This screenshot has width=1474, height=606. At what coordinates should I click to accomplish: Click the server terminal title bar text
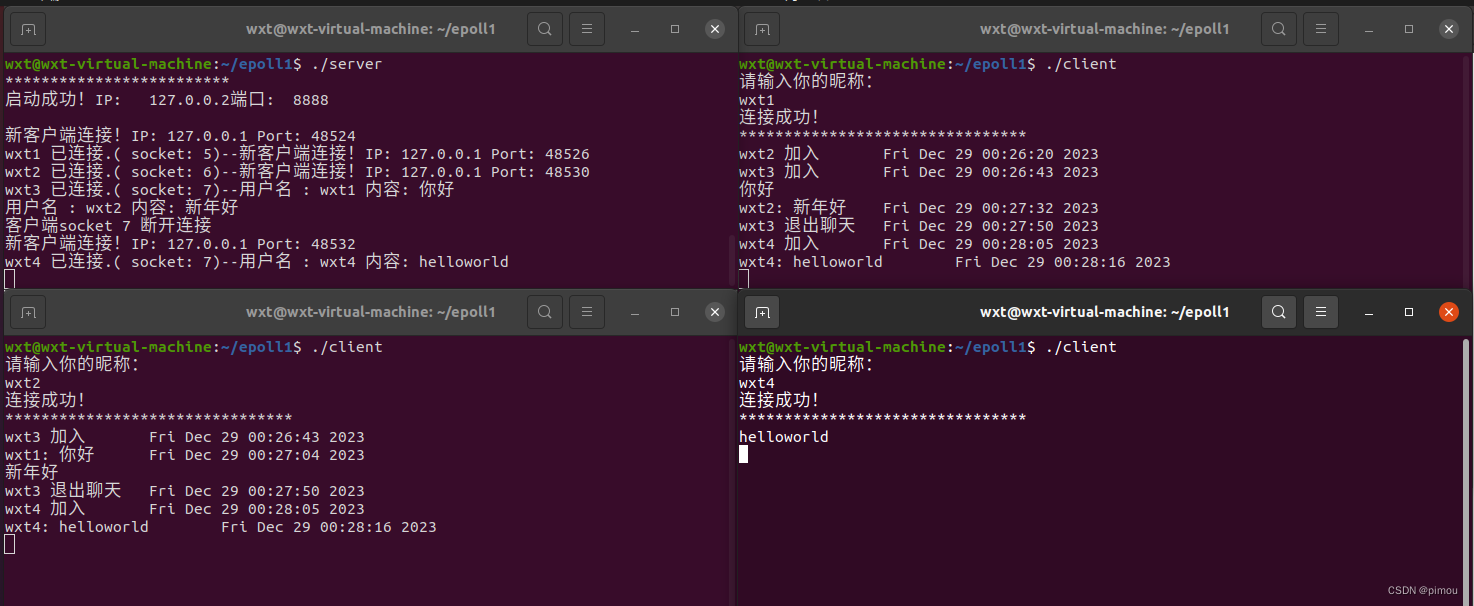(x=371, y=28)
